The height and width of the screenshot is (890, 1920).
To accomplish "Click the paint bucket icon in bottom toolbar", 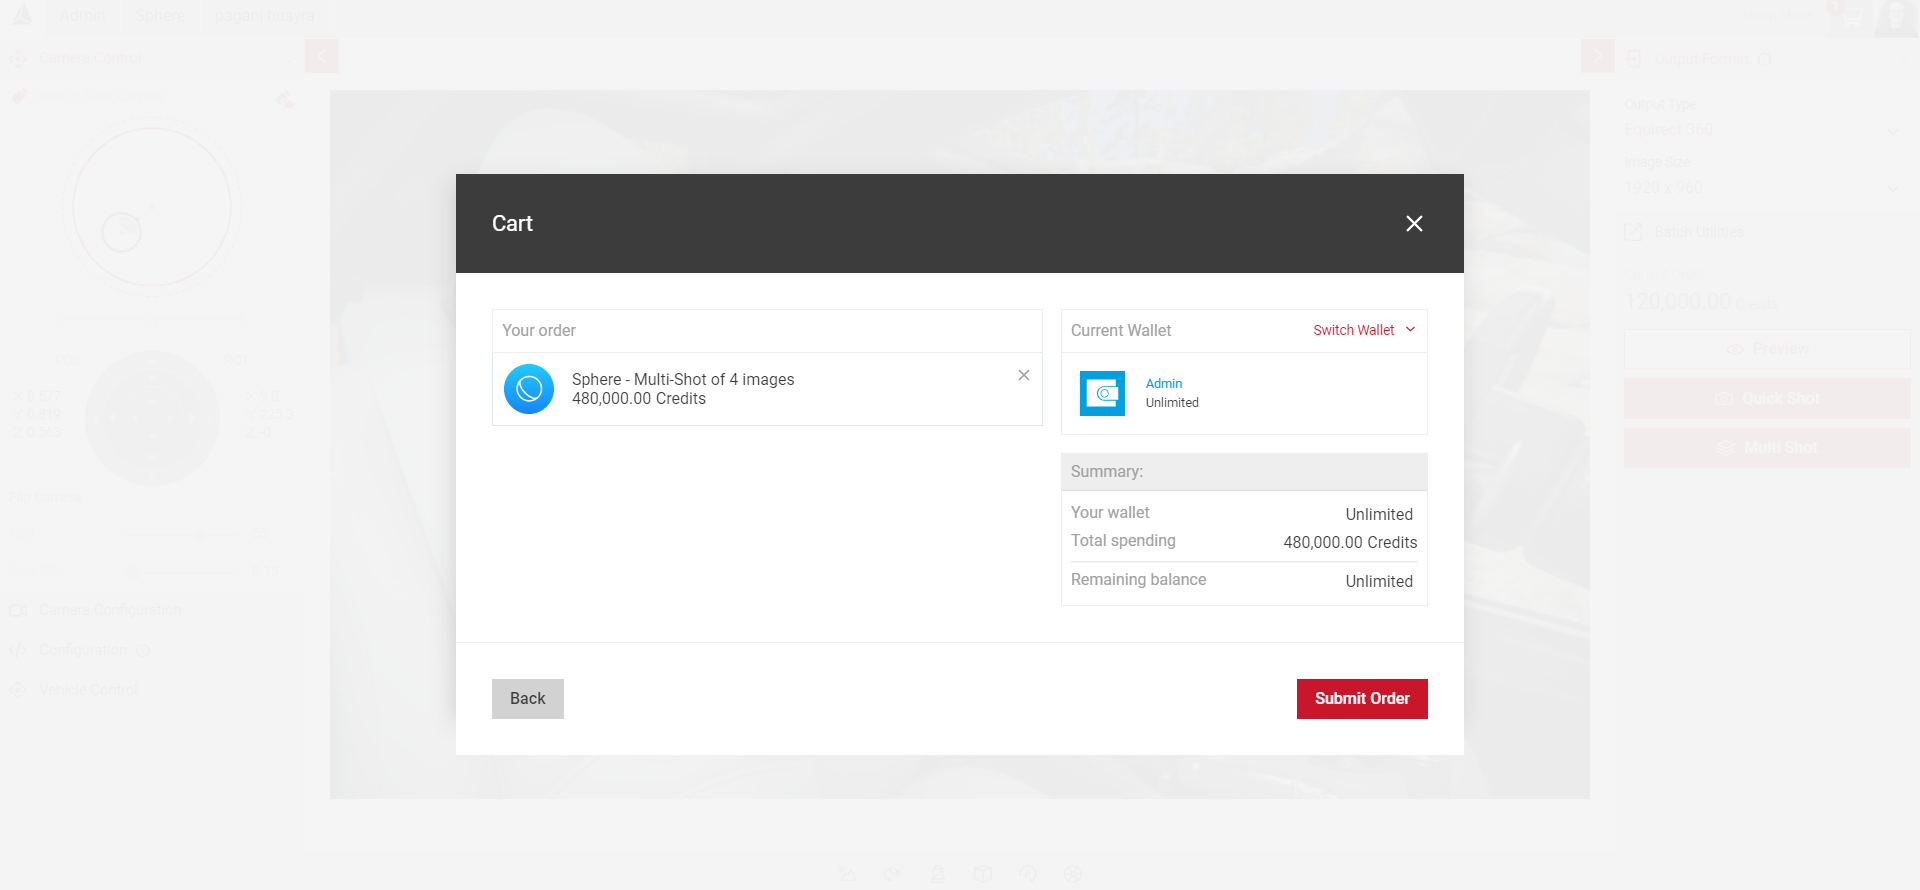I will 937,874.
